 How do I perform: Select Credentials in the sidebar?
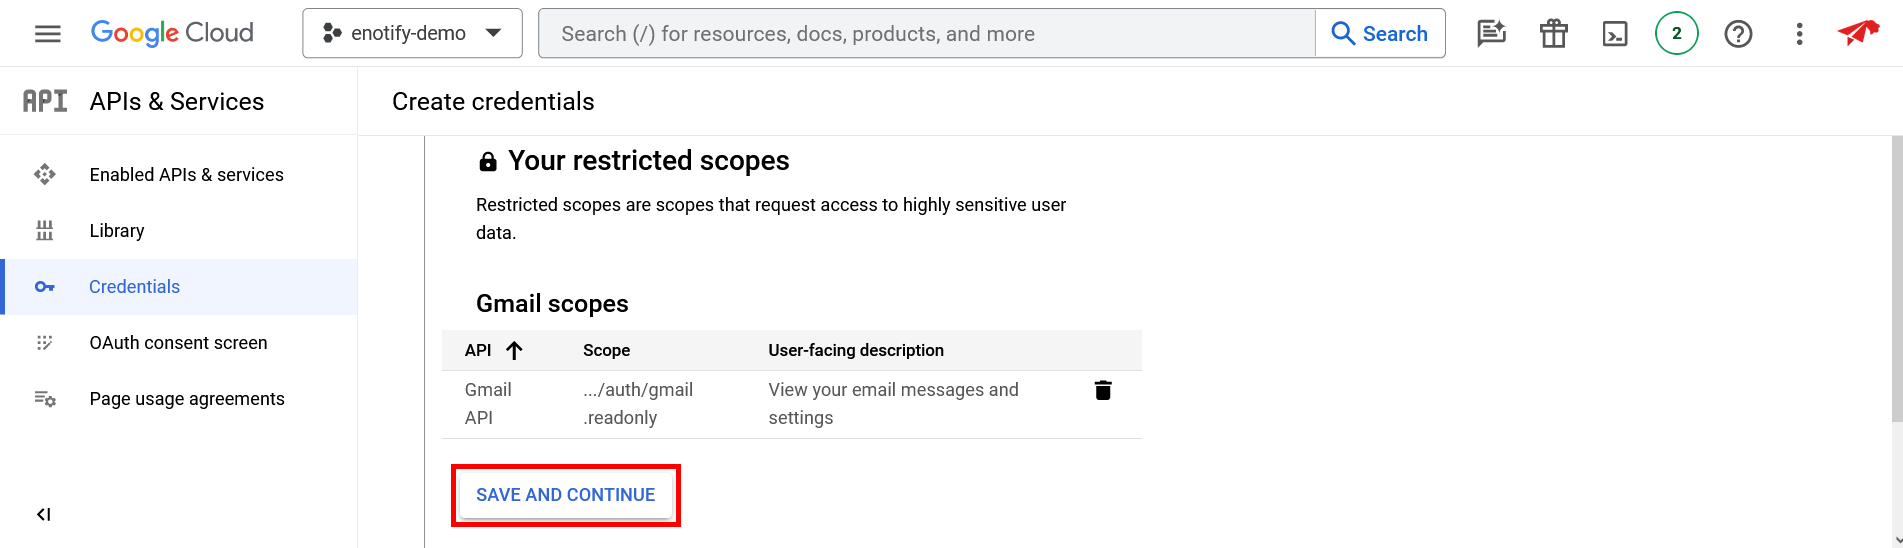click(134, 287)
